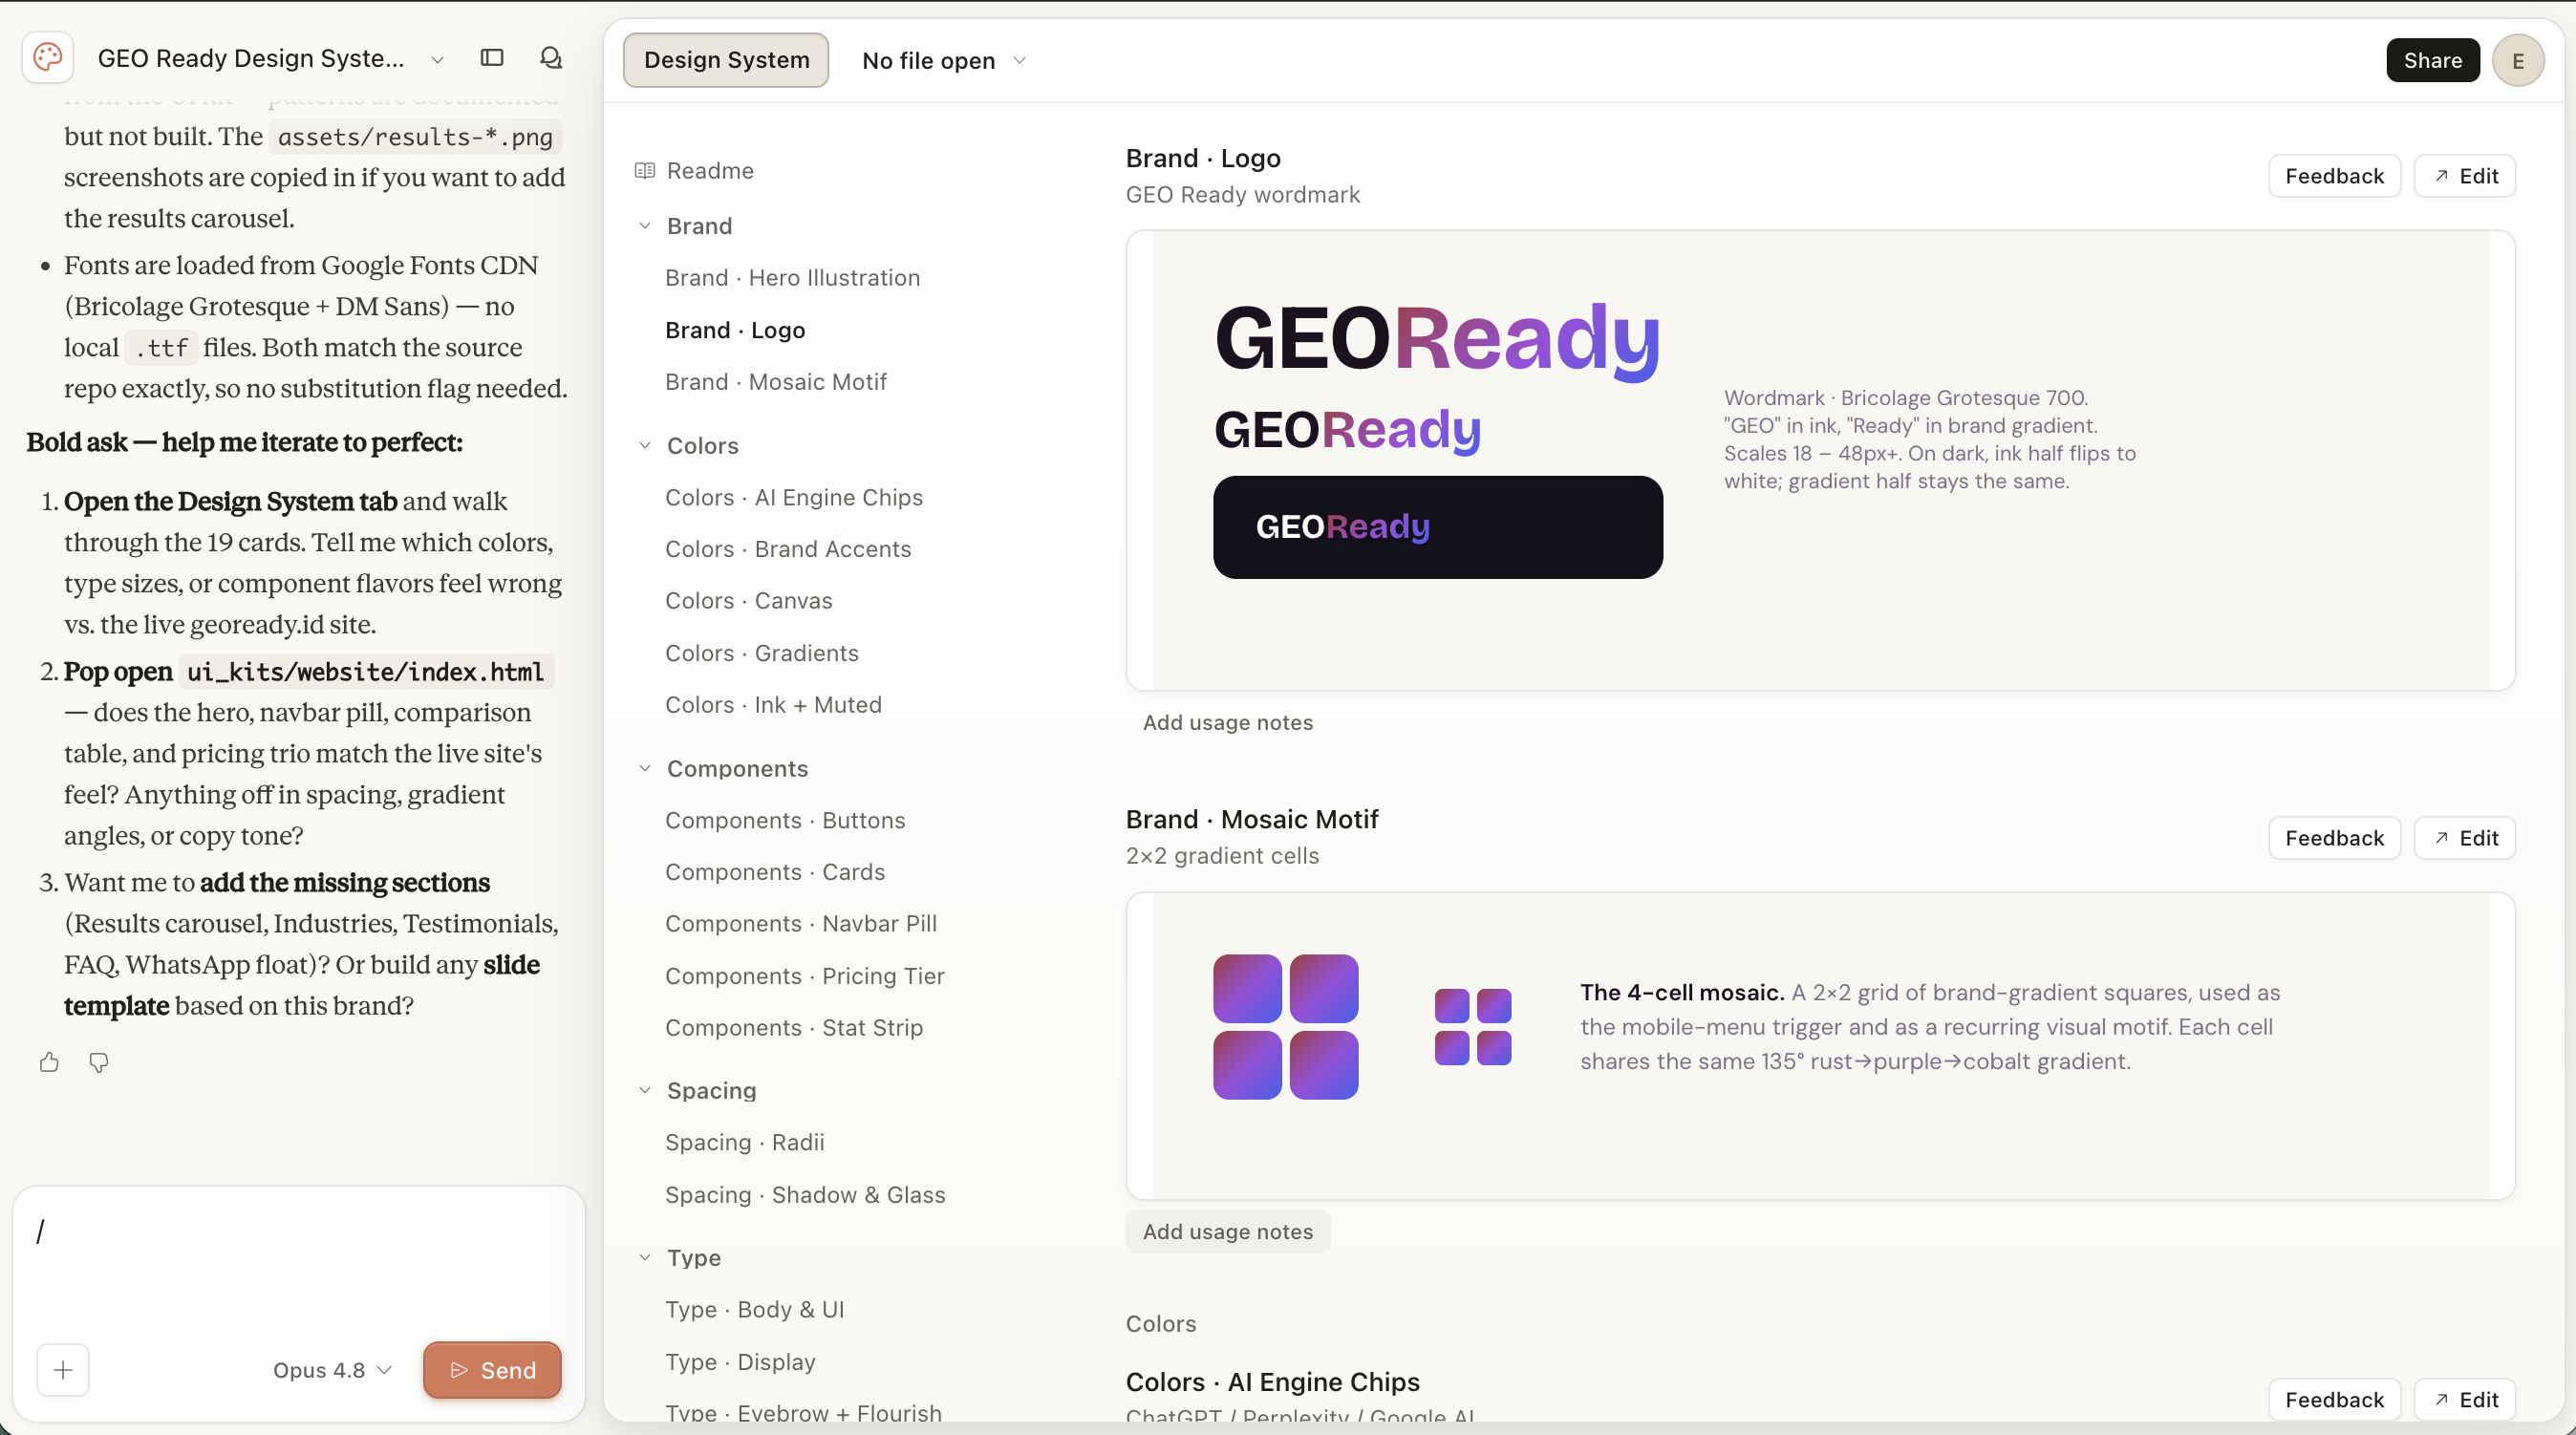Edit the Brand · Logo card

tap(2465, 176)
